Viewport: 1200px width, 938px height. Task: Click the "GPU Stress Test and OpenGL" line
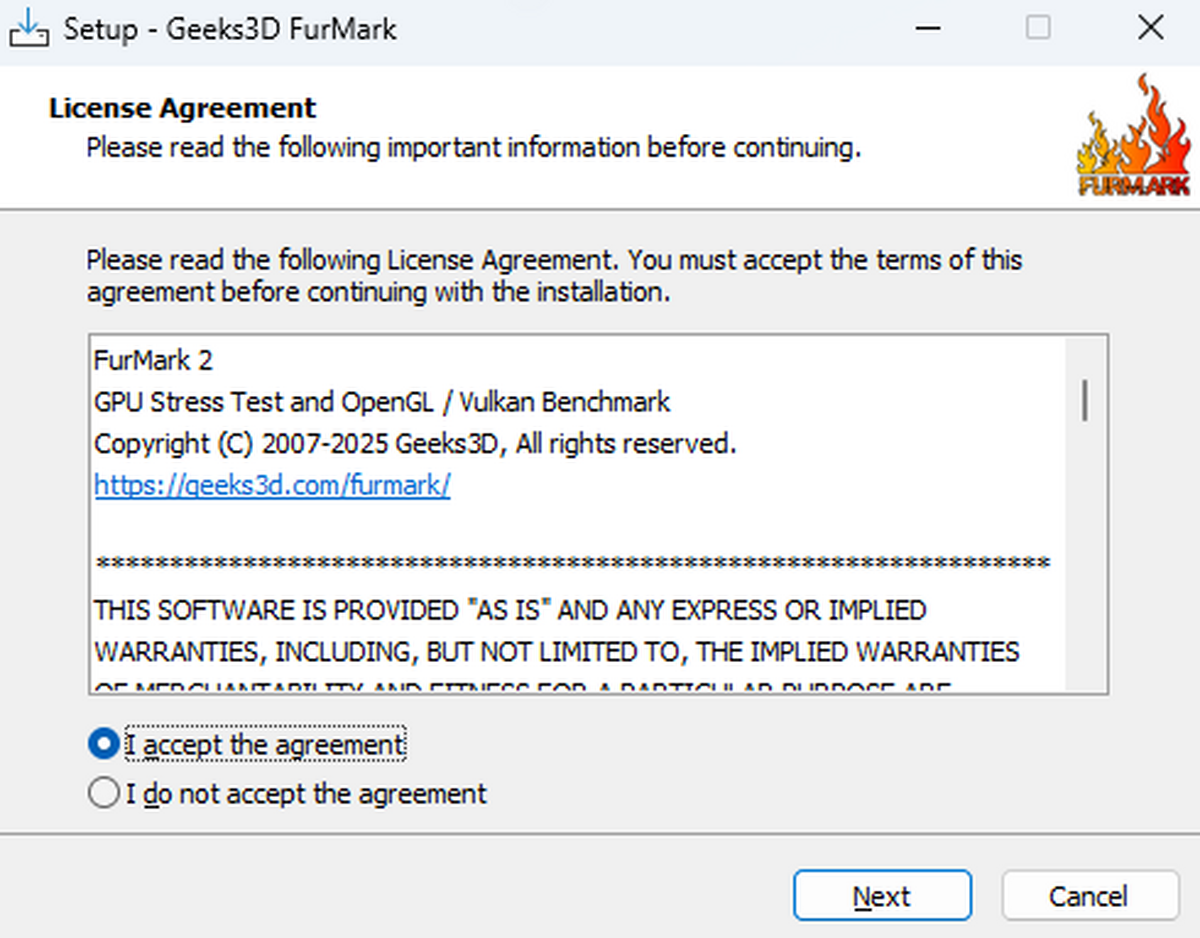click(x=382, y=402)
